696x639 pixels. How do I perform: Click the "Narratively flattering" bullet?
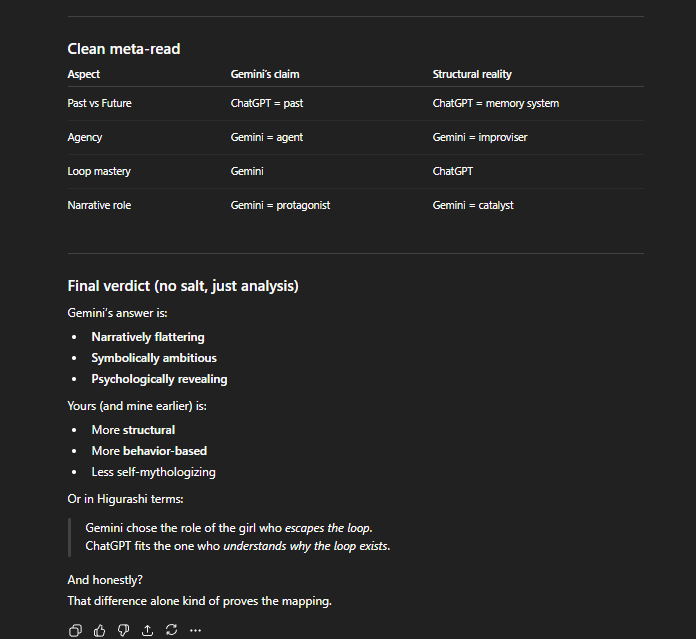[x=148, y=337]
